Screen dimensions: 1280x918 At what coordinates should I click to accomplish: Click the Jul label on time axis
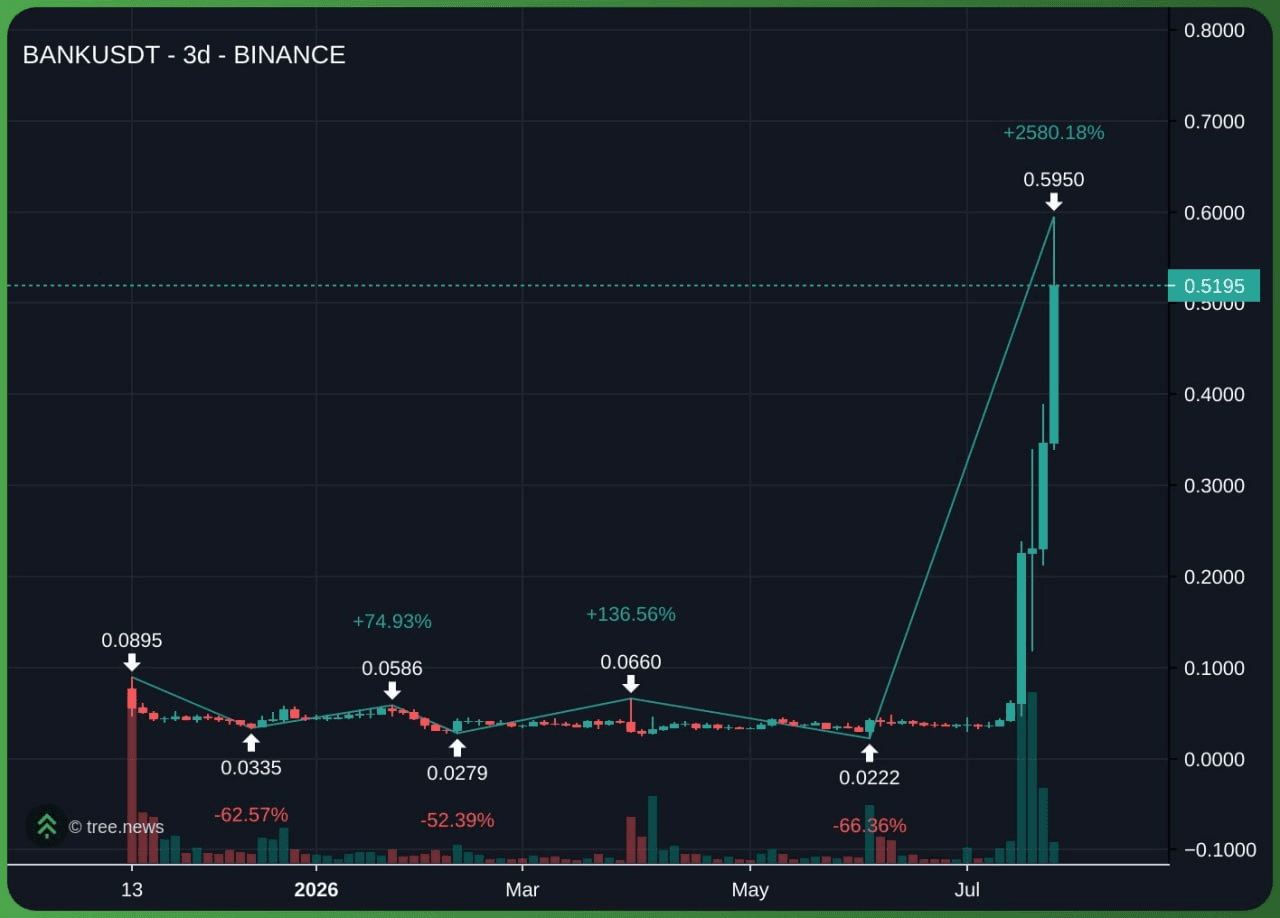[x=967, y=890]
